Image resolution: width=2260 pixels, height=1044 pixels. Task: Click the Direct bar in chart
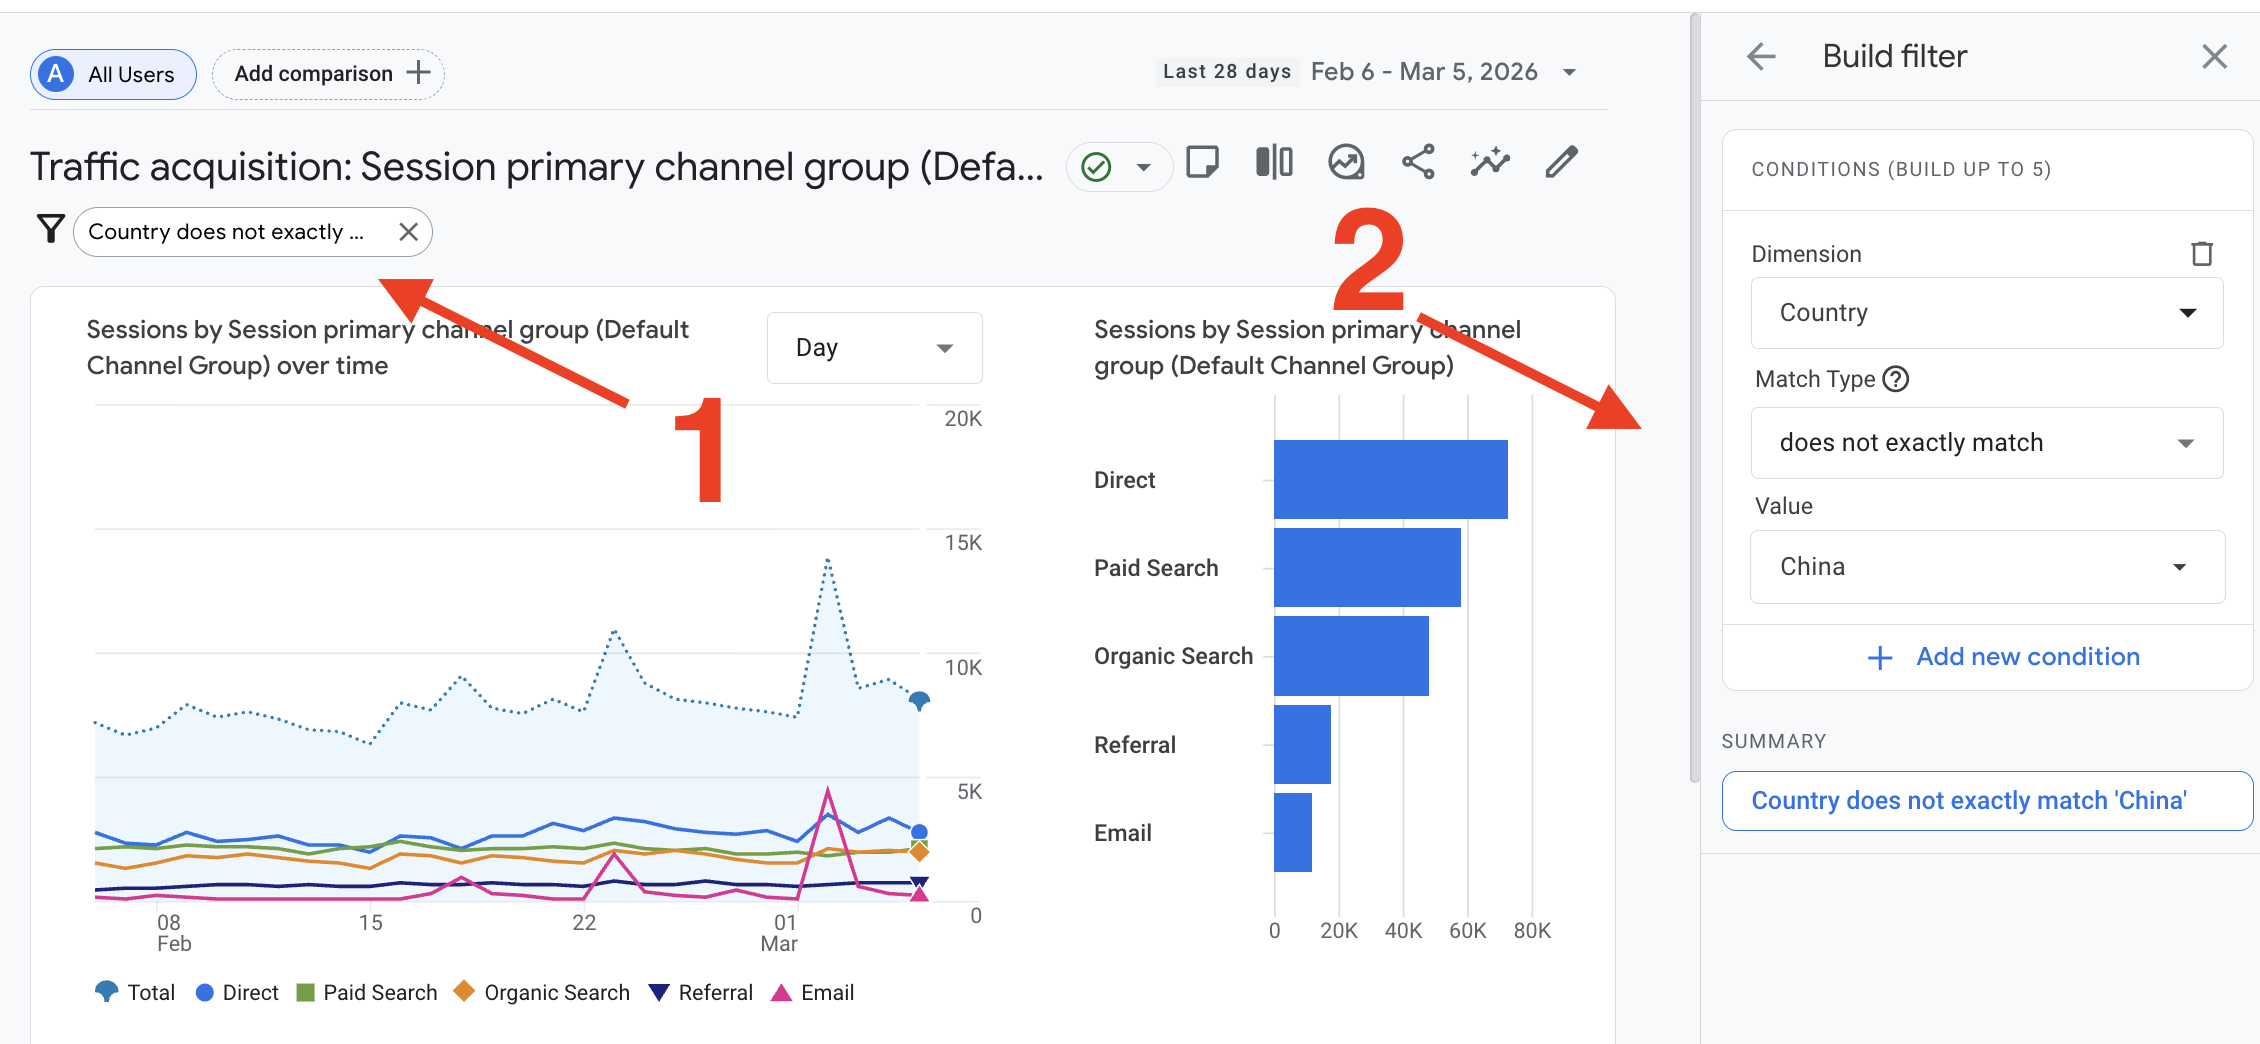(1390, 480)
